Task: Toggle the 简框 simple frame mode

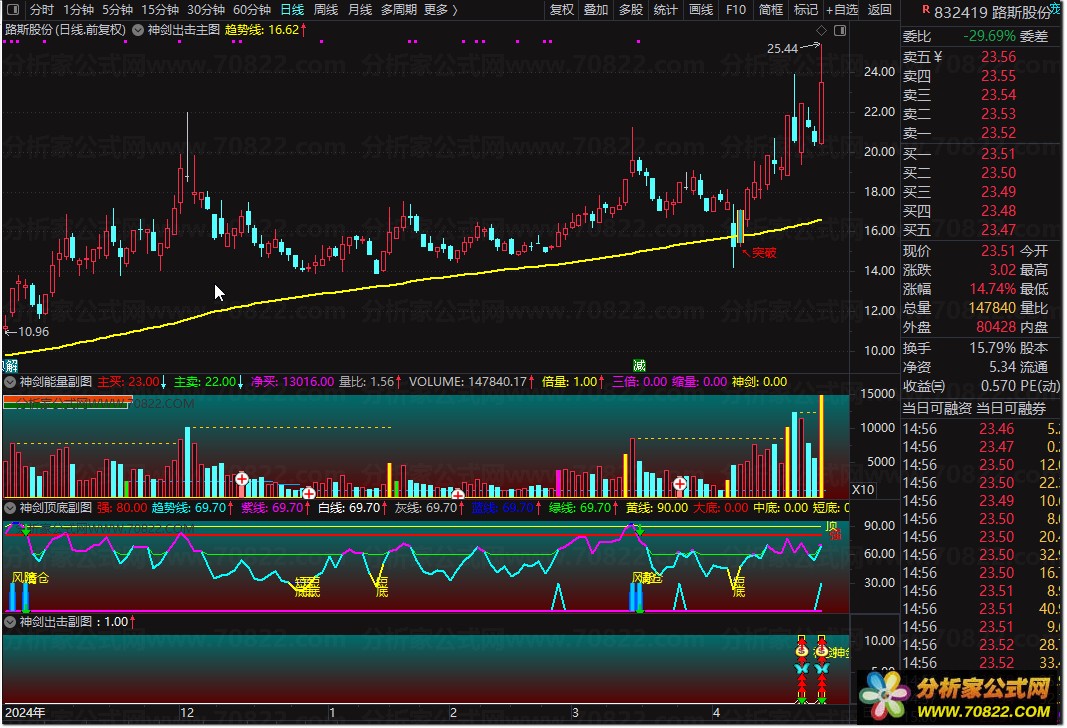Action: [771, 10]
